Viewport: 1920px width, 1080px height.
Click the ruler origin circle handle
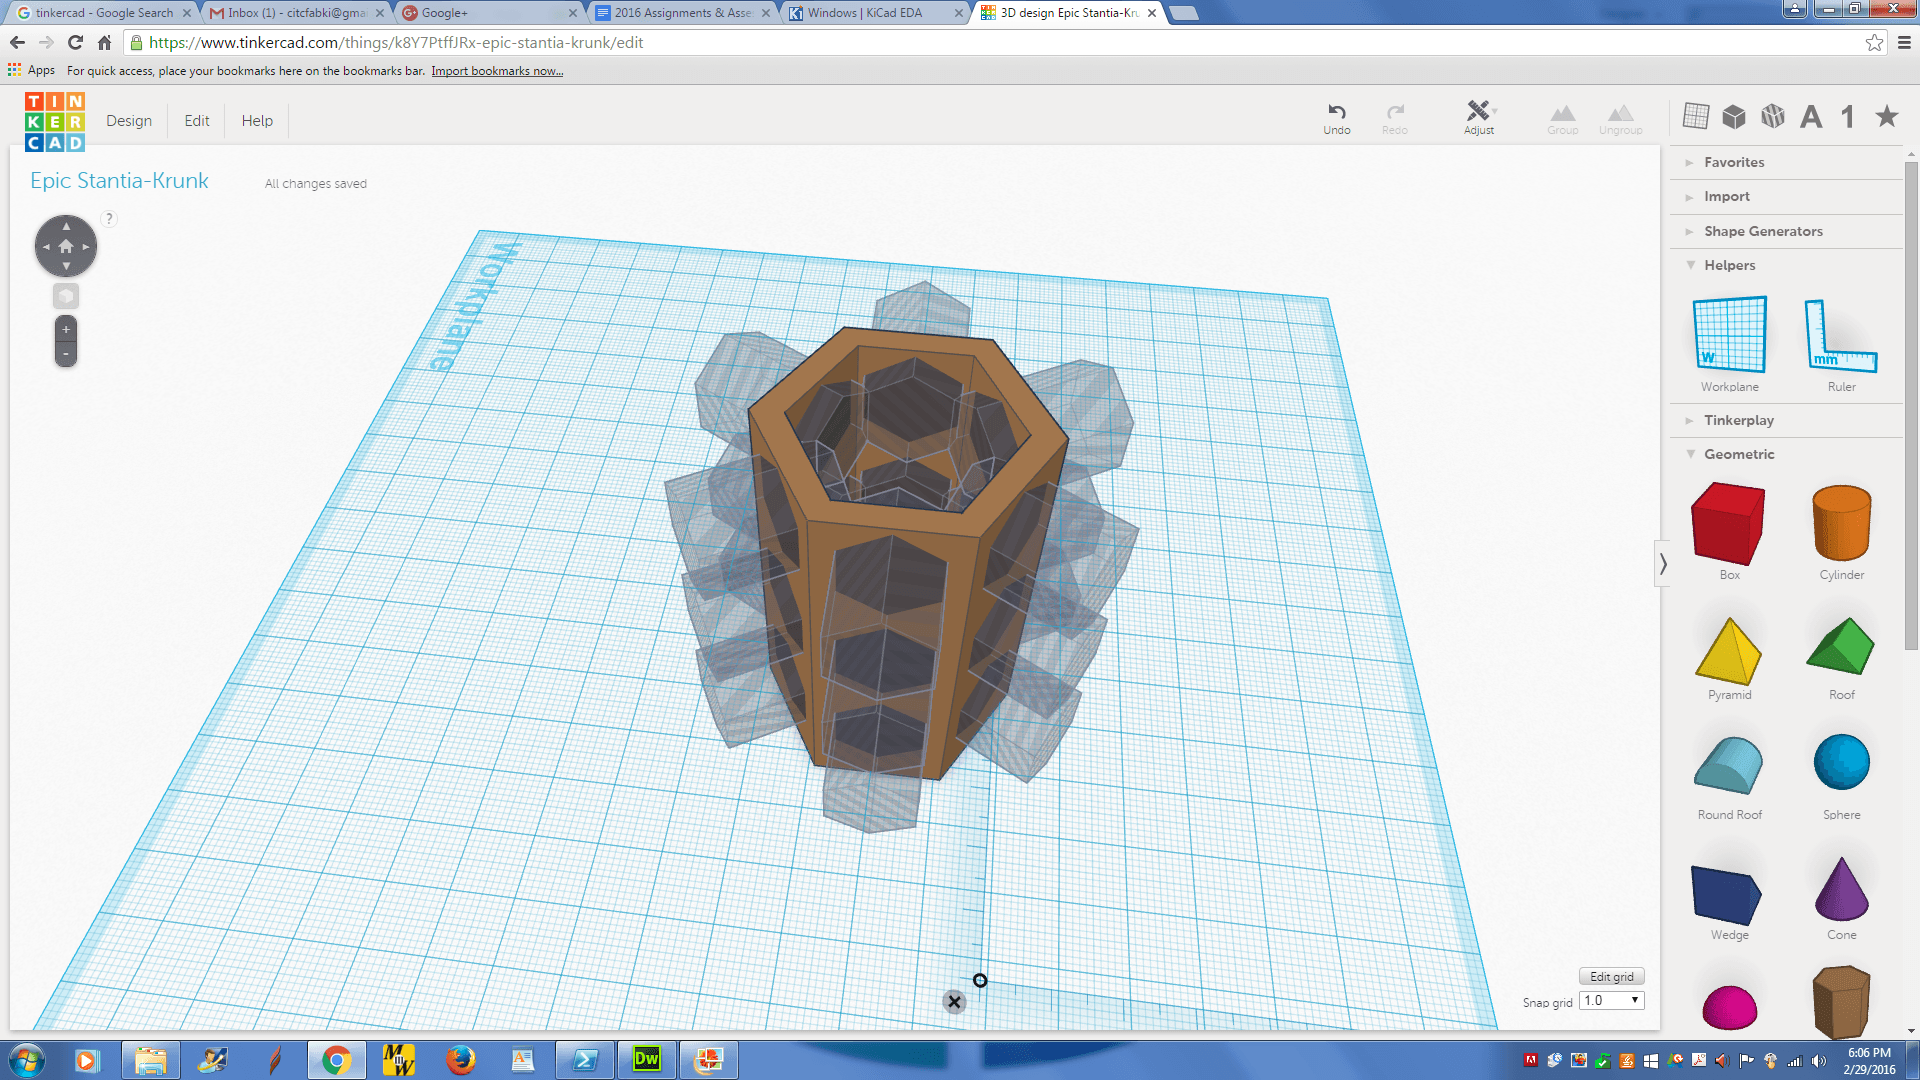980,980
